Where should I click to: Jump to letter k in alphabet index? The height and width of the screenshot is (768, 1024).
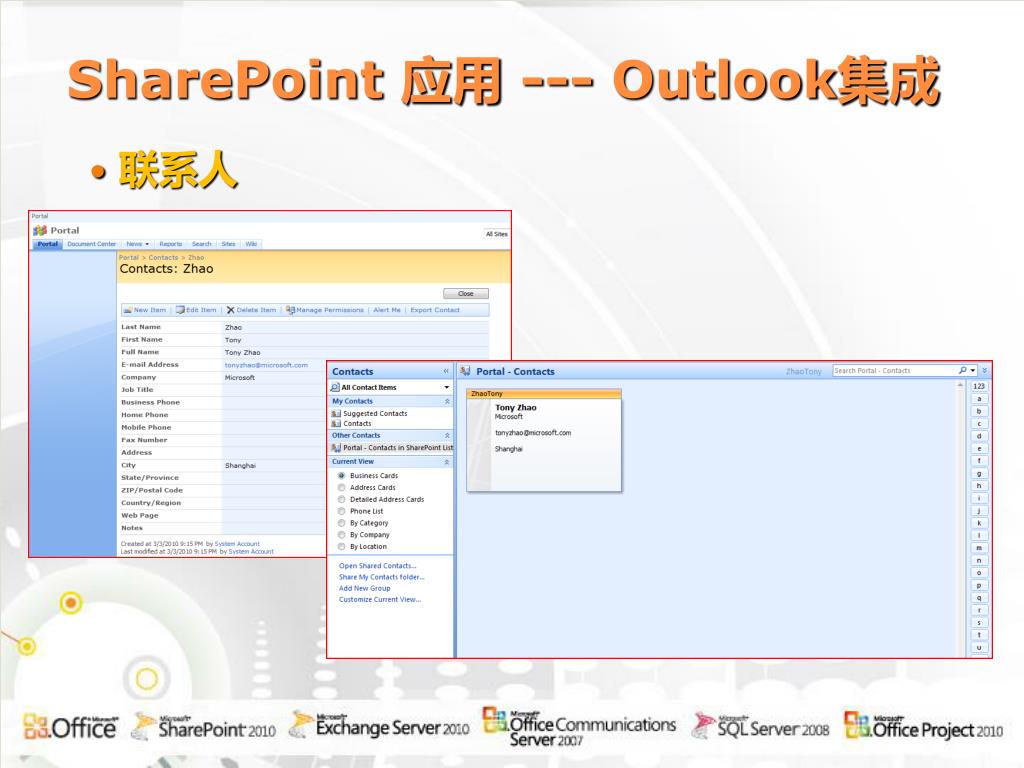point(978,523)
